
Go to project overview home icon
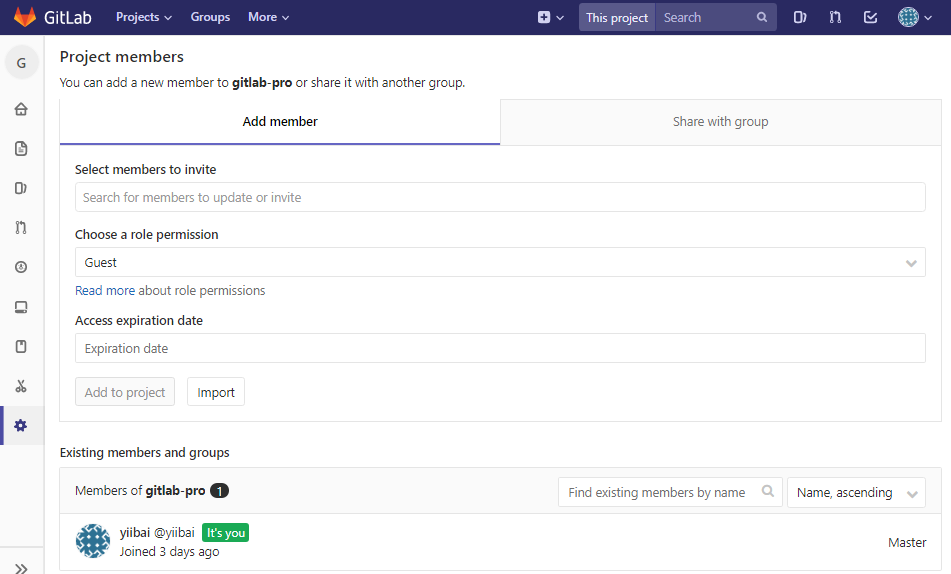pyautogui.click(x=21, y=109)
